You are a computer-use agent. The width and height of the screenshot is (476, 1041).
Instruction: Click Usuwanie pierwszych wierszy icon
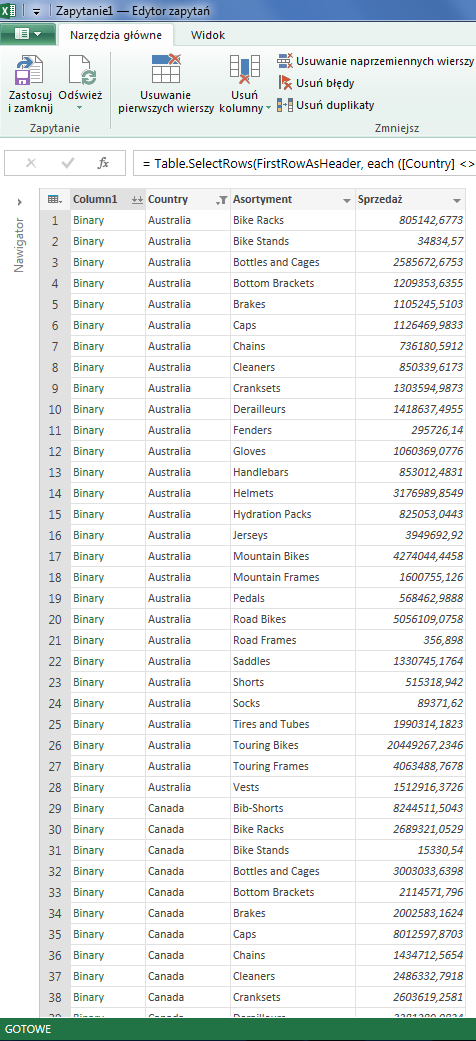166,68
